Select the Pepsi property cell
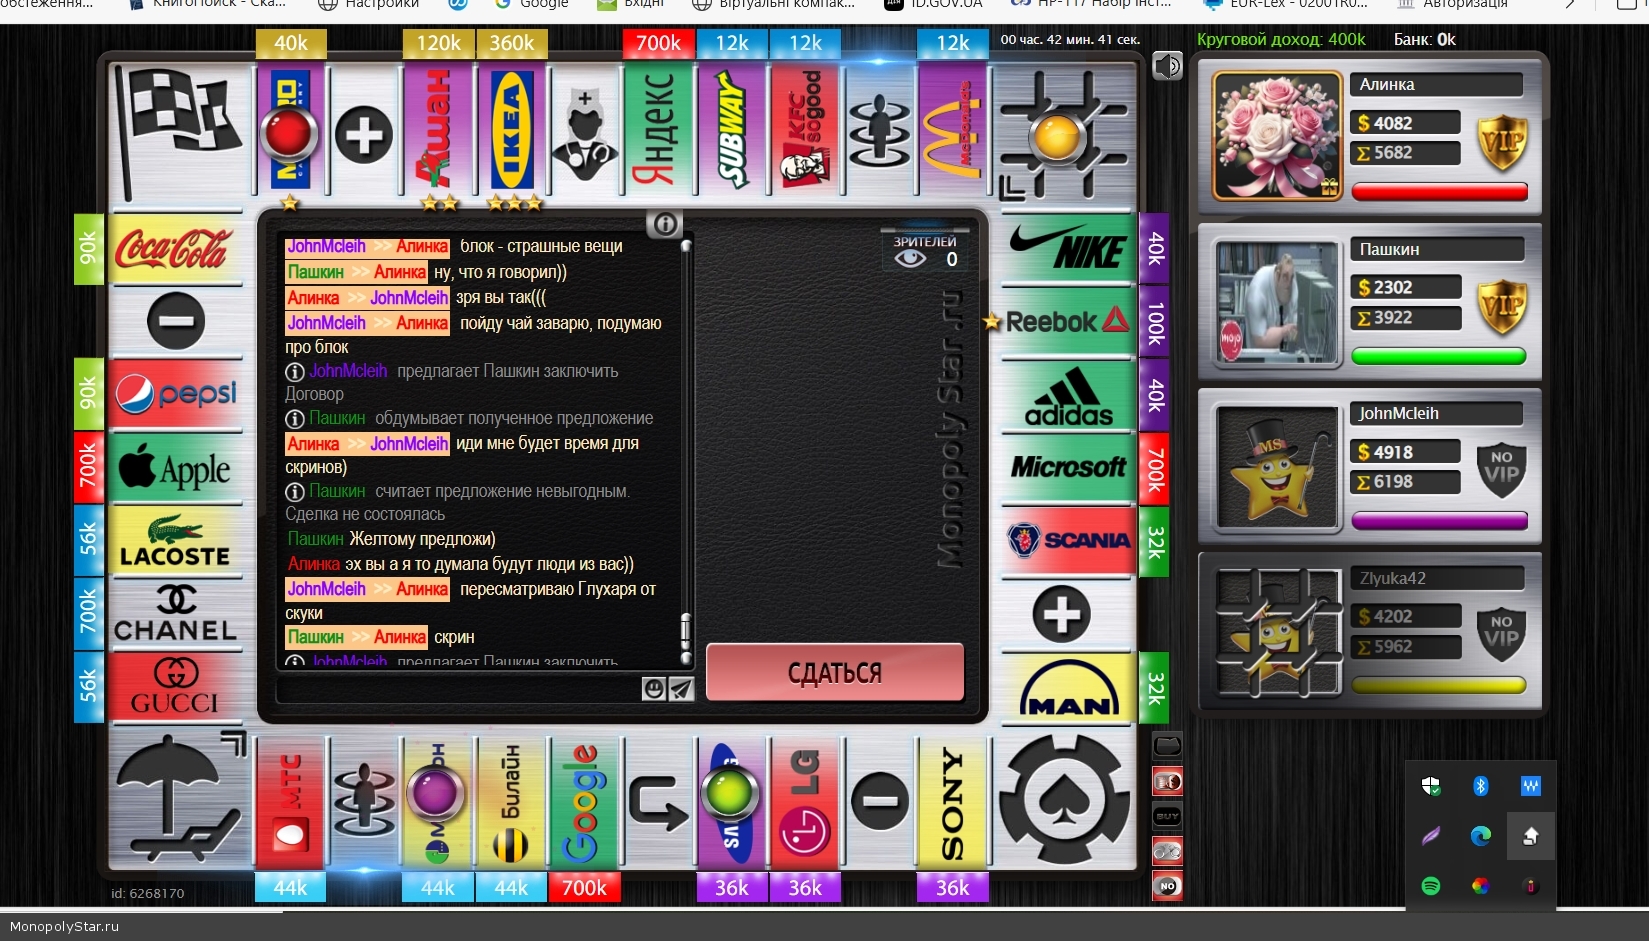 click(175, 394)
